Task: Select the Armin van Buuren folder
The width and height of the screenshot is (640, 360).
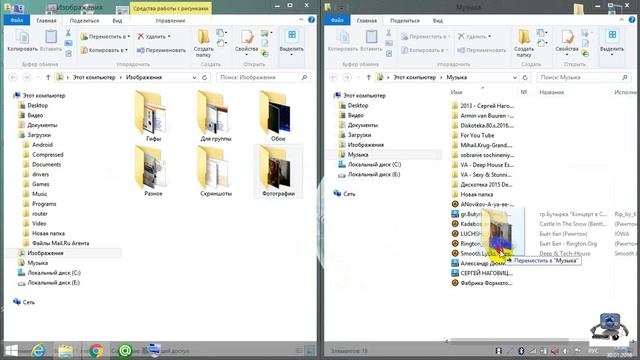Action: click(483, 116)
